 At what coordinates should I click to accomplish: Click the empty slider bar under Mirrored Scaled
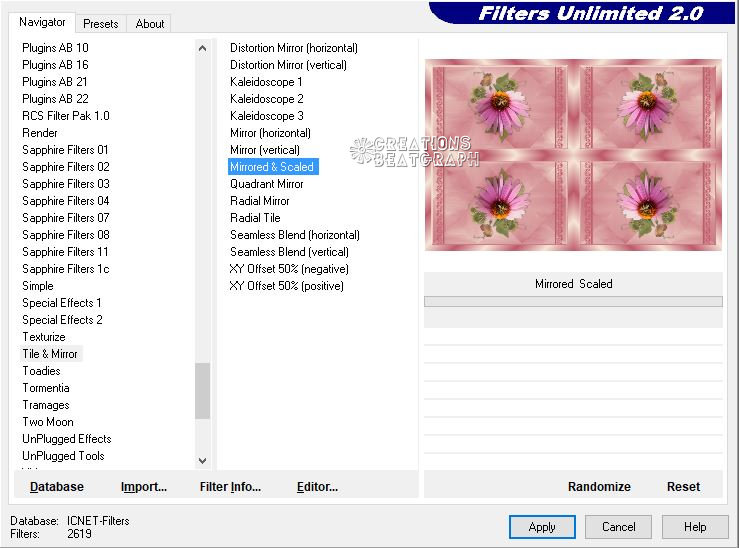click(573, 302)
